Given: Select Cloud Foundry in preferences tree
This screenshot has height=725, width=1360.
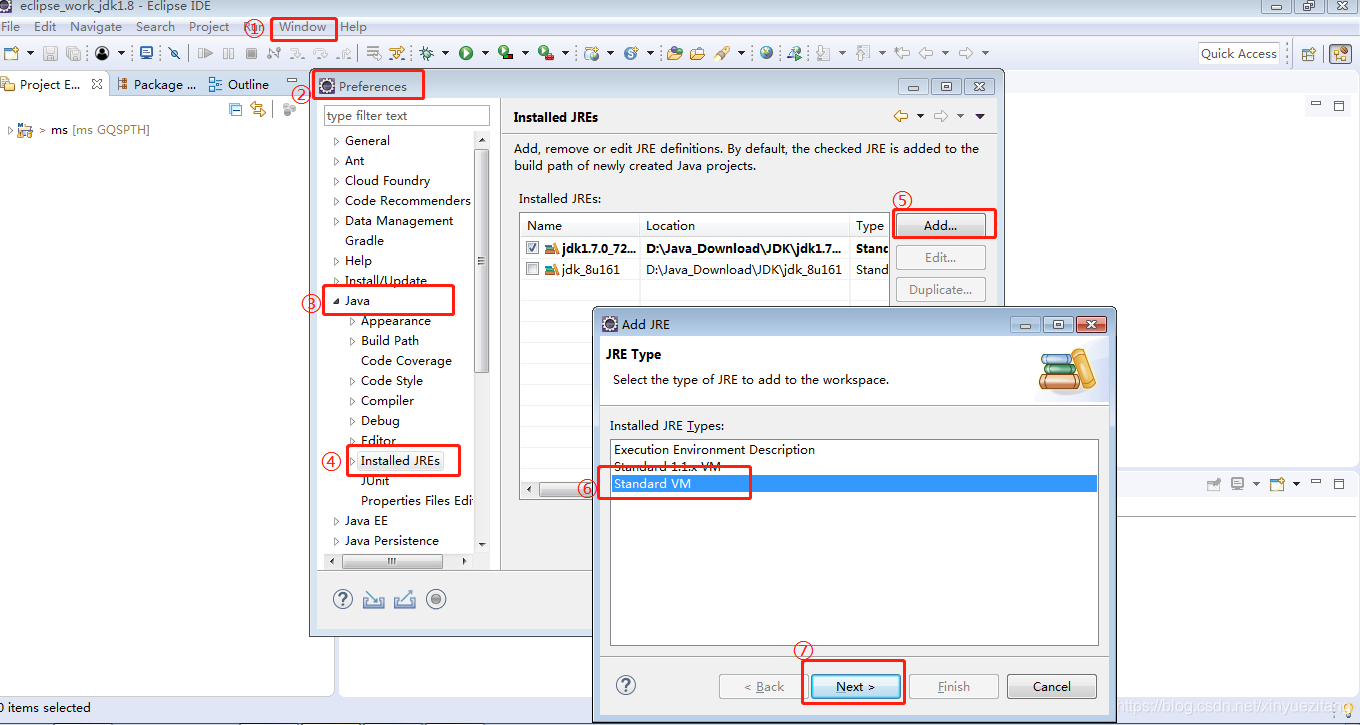Looking at the screenshot, I should click(x=387, y=181).
